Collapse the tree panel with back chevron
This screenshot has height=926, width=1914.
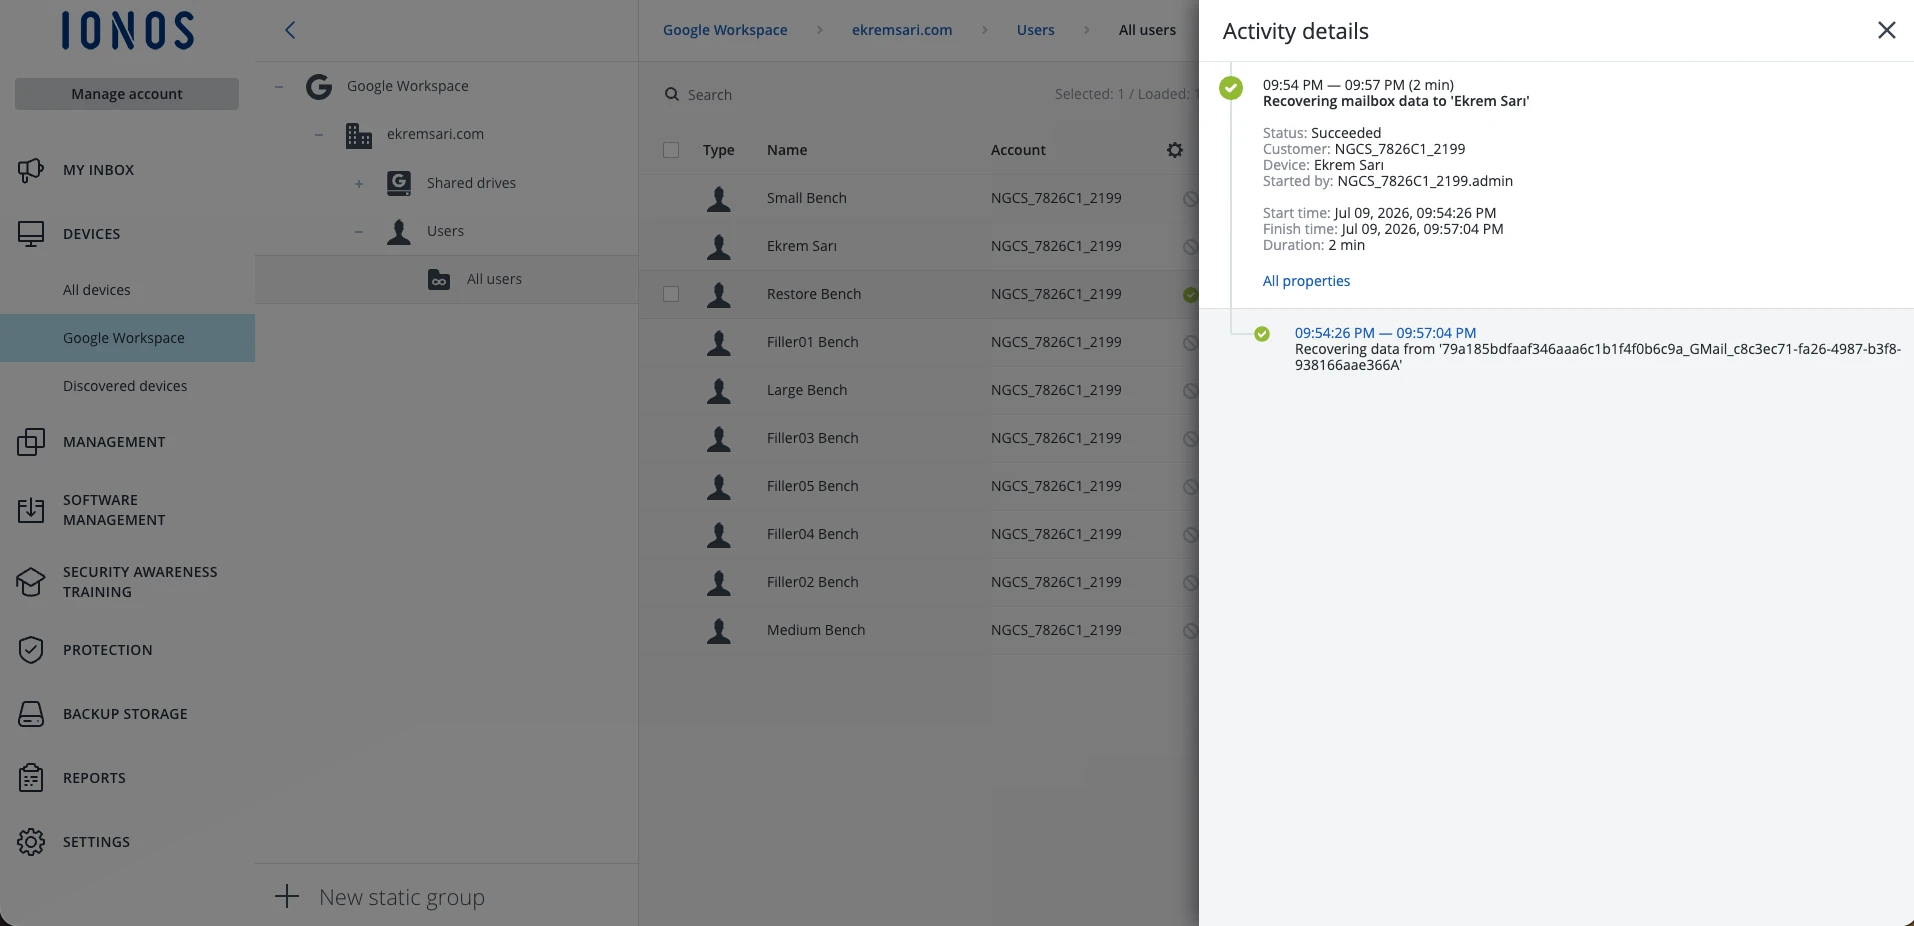[x=290, y=30]
